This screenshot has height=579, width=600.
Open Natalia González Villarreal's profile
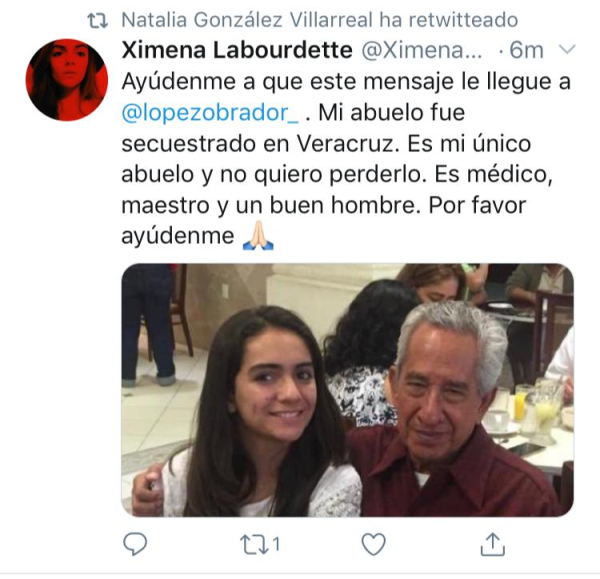tap(247, 20)
